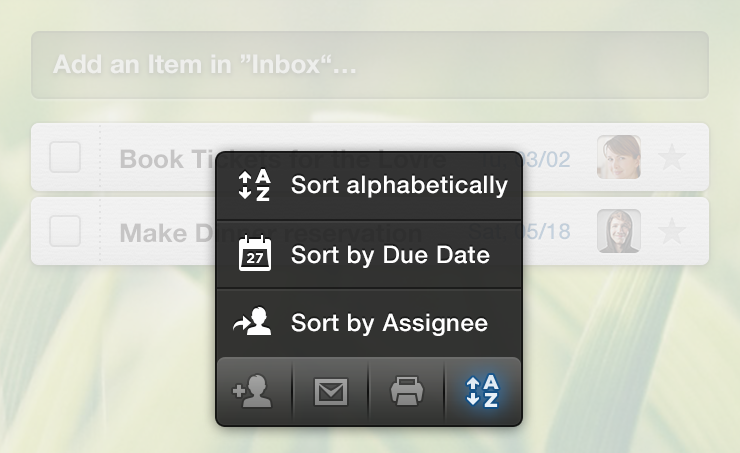Open the Book Tickets for the Louvre task title
Image resolution: width=740 pixels, height=453 pixels.
(x=165, y=159)
